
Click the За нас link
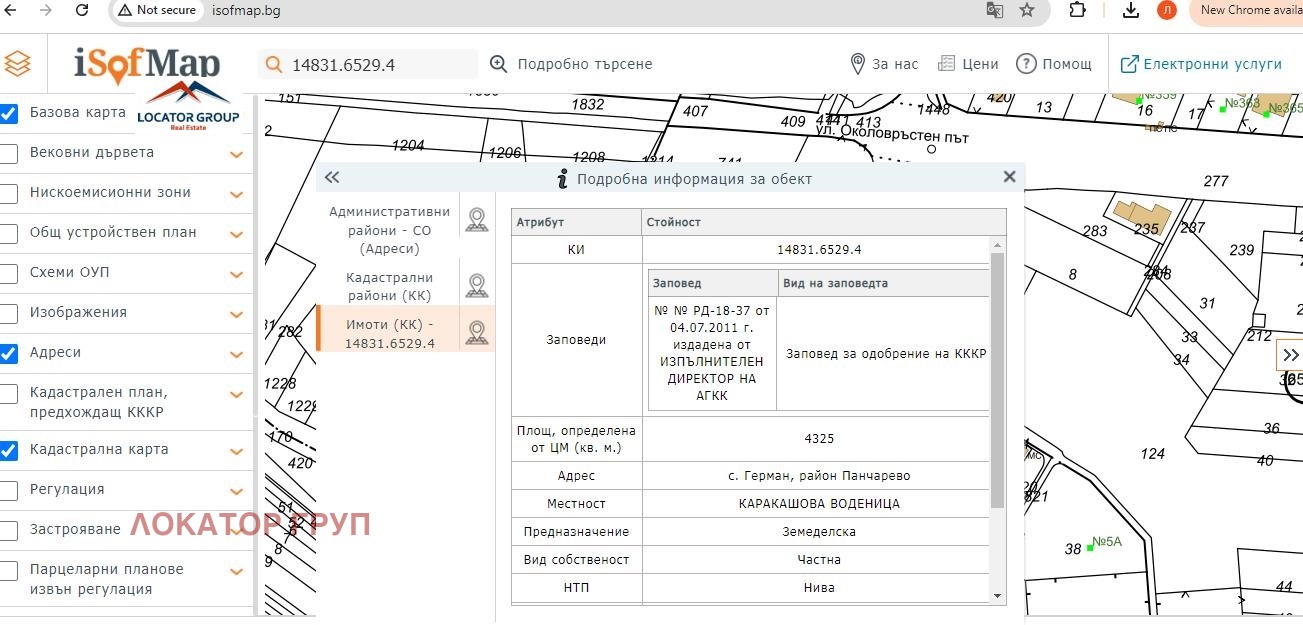point(884,64)
